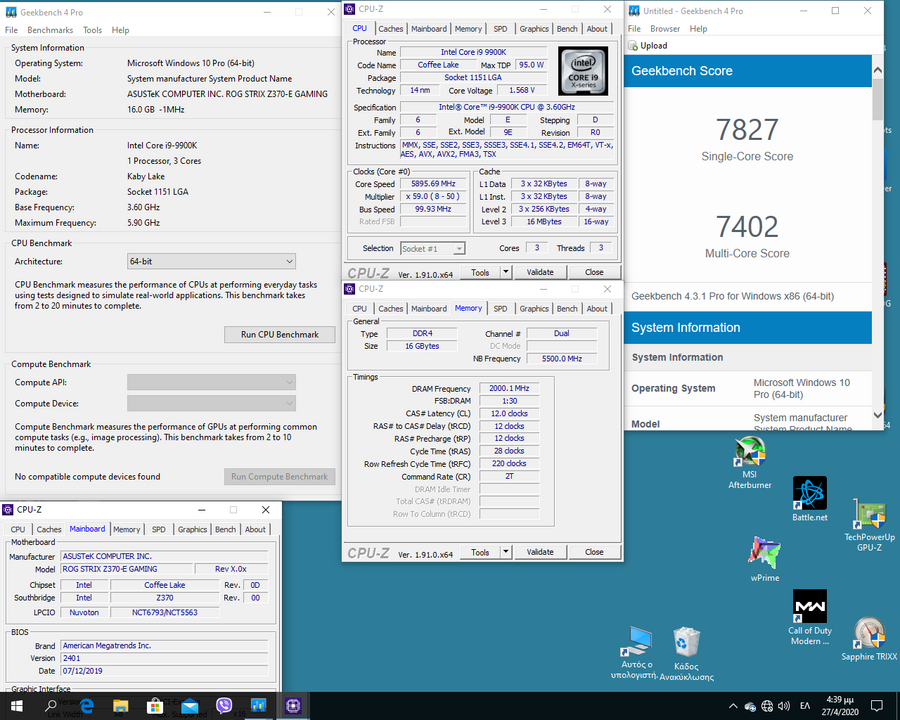900x720 pixels.
Task: Click the Intel Core i9 logo image
Action: point(583,71)
